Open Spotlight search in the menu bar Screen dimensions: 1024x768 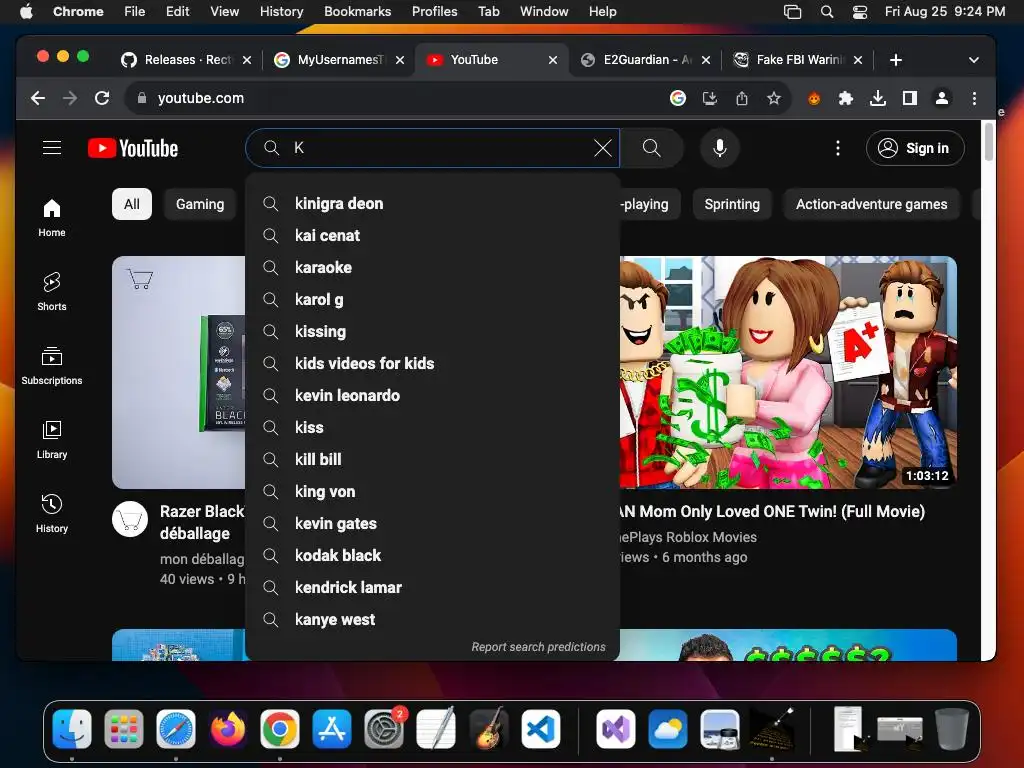click(827, 12)
